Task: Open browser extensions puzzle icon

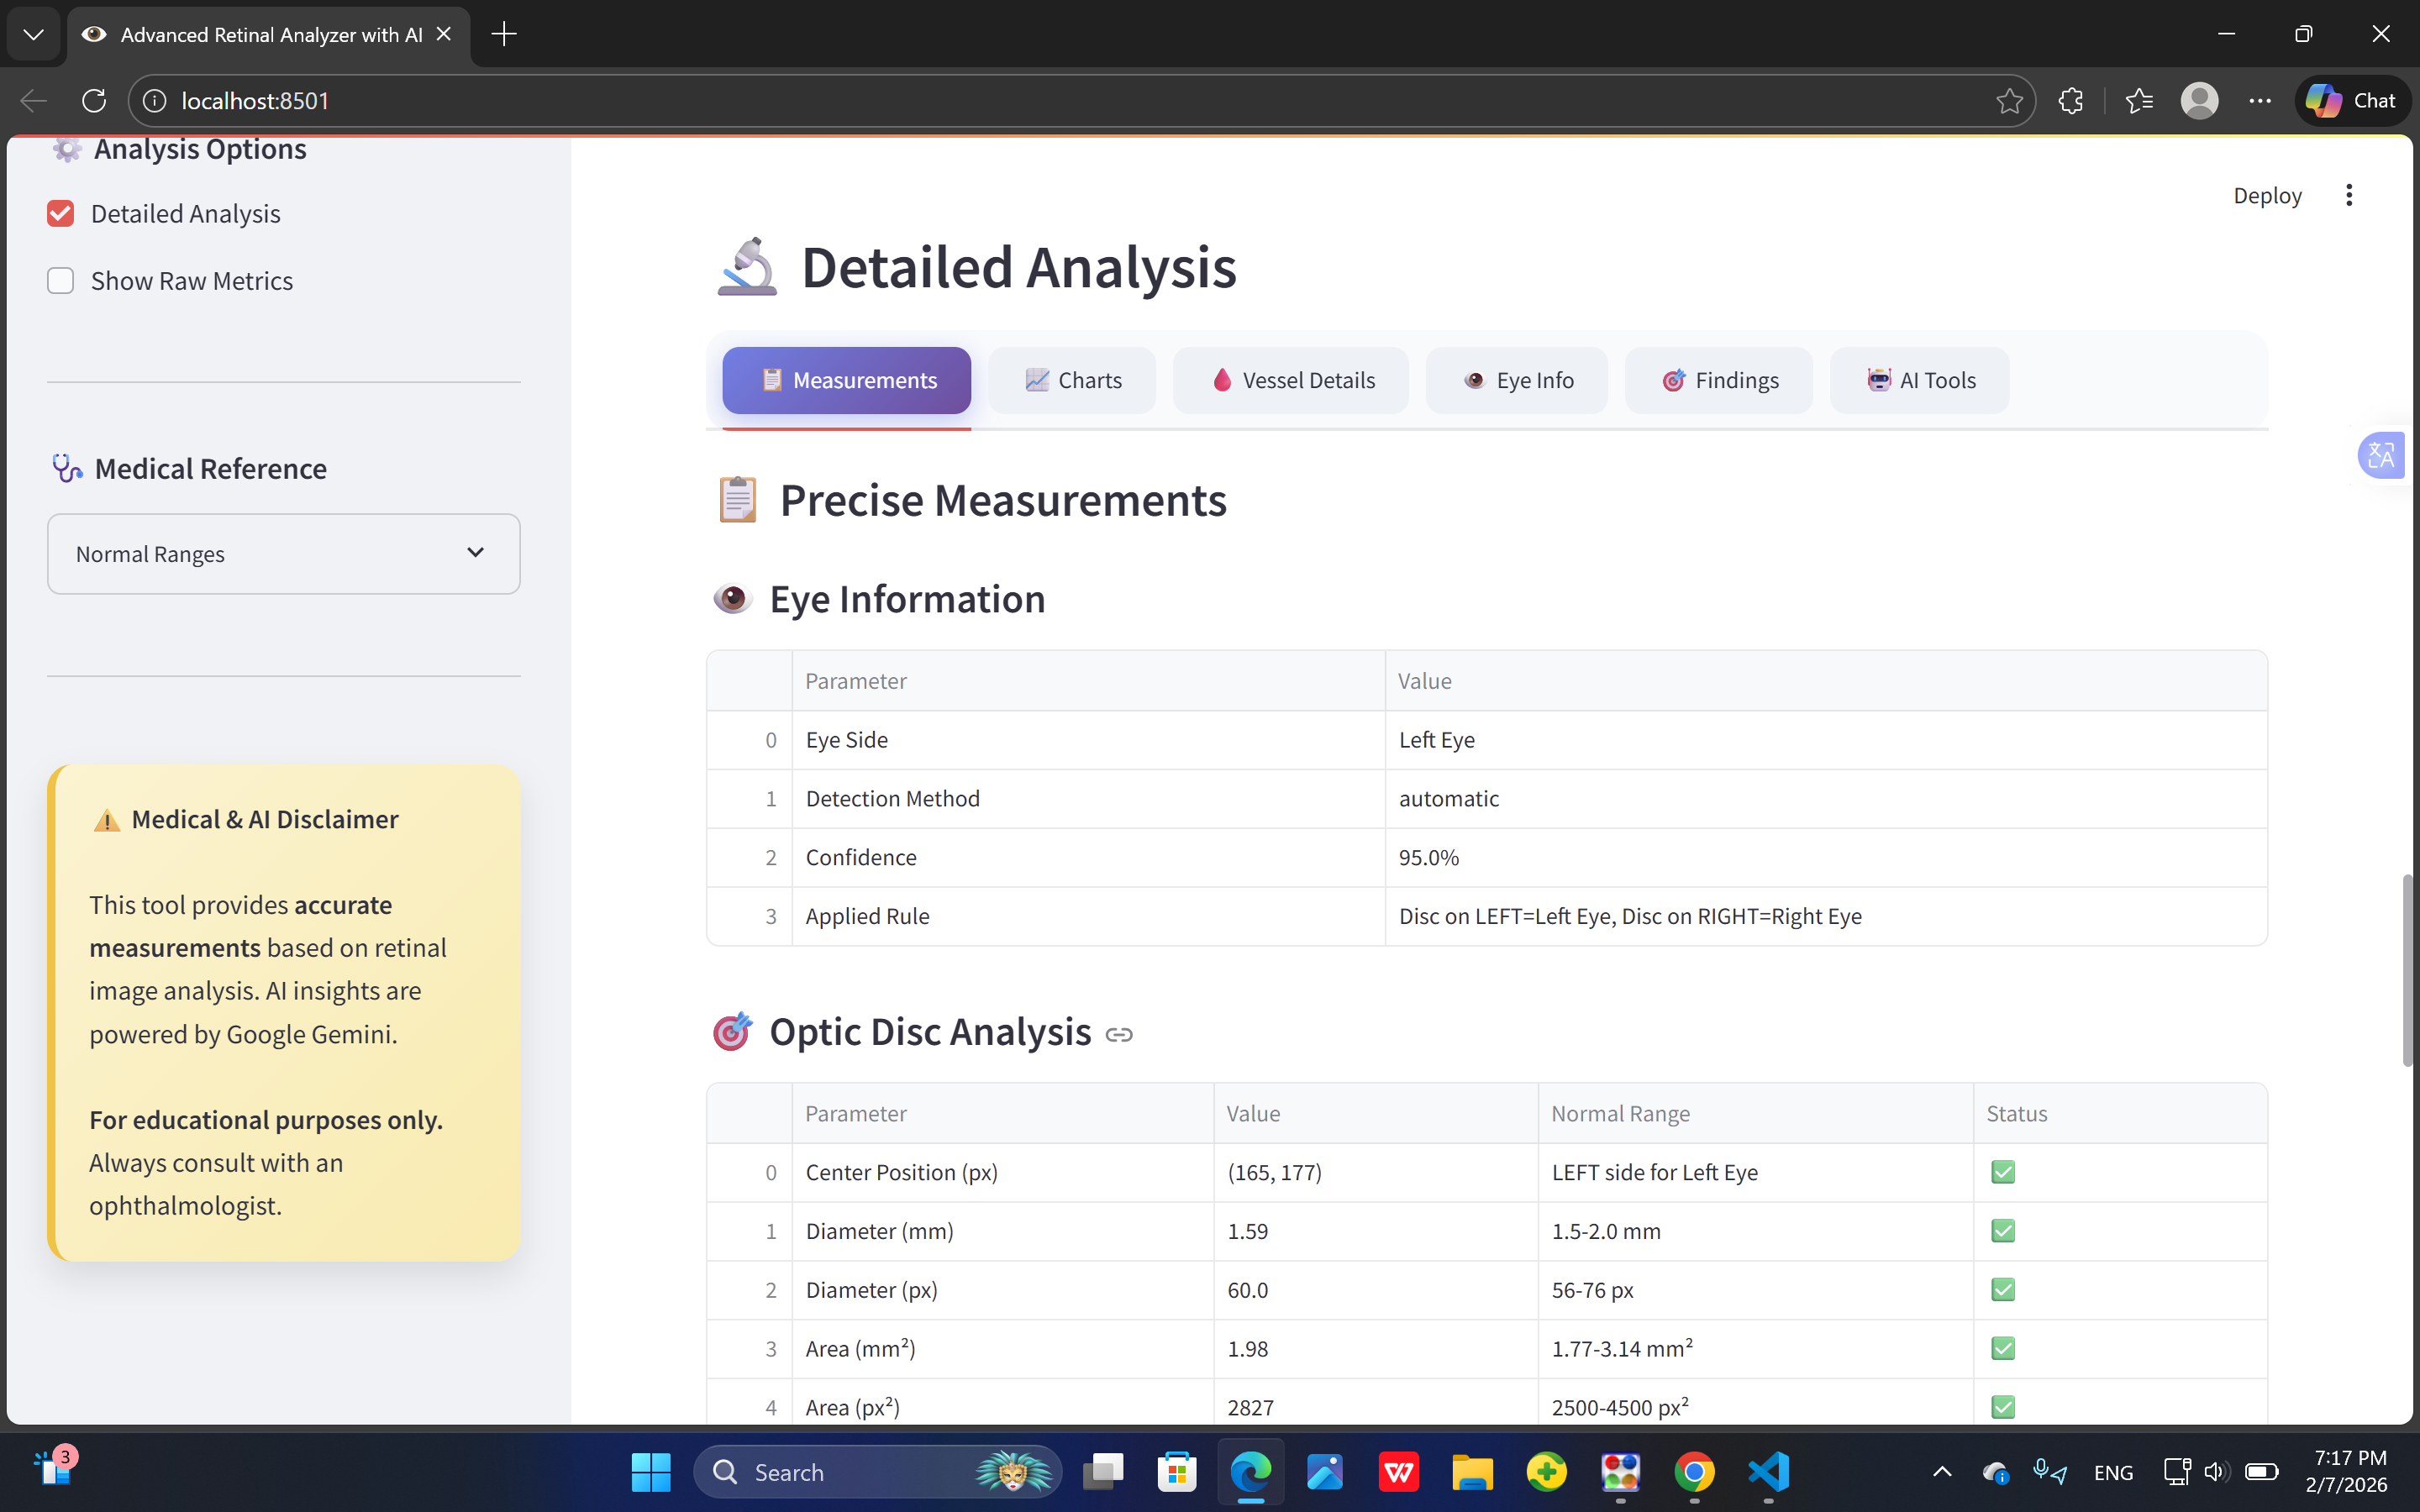Action: click(x=2071, y=101)
